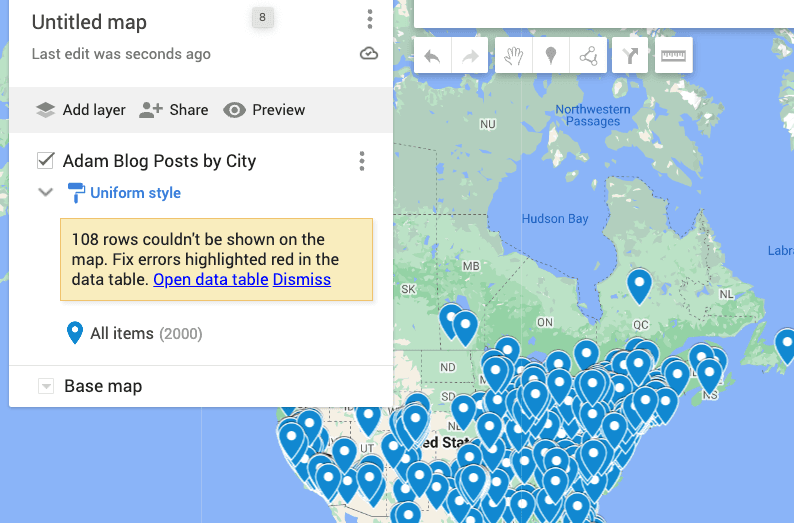This screenshot has width=794, height=523.
Task: Click the Undo arrow in map toolbar
Action: [432, 56]
